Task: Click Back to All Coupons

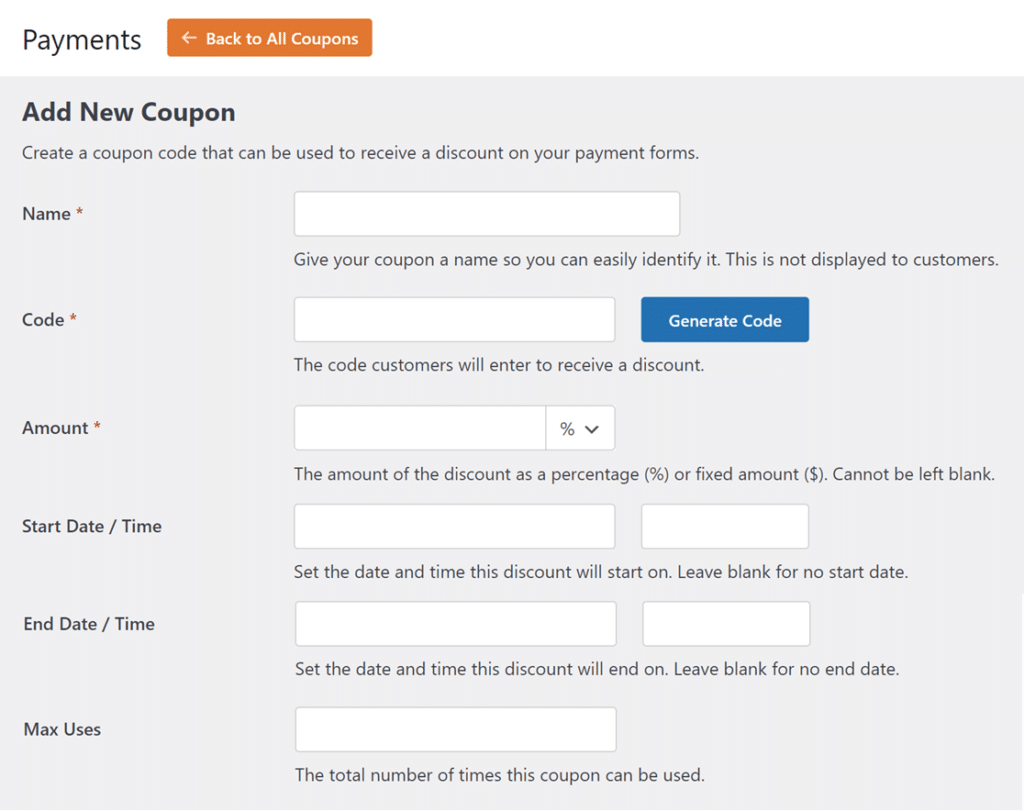Action: (x=270, y=38)
